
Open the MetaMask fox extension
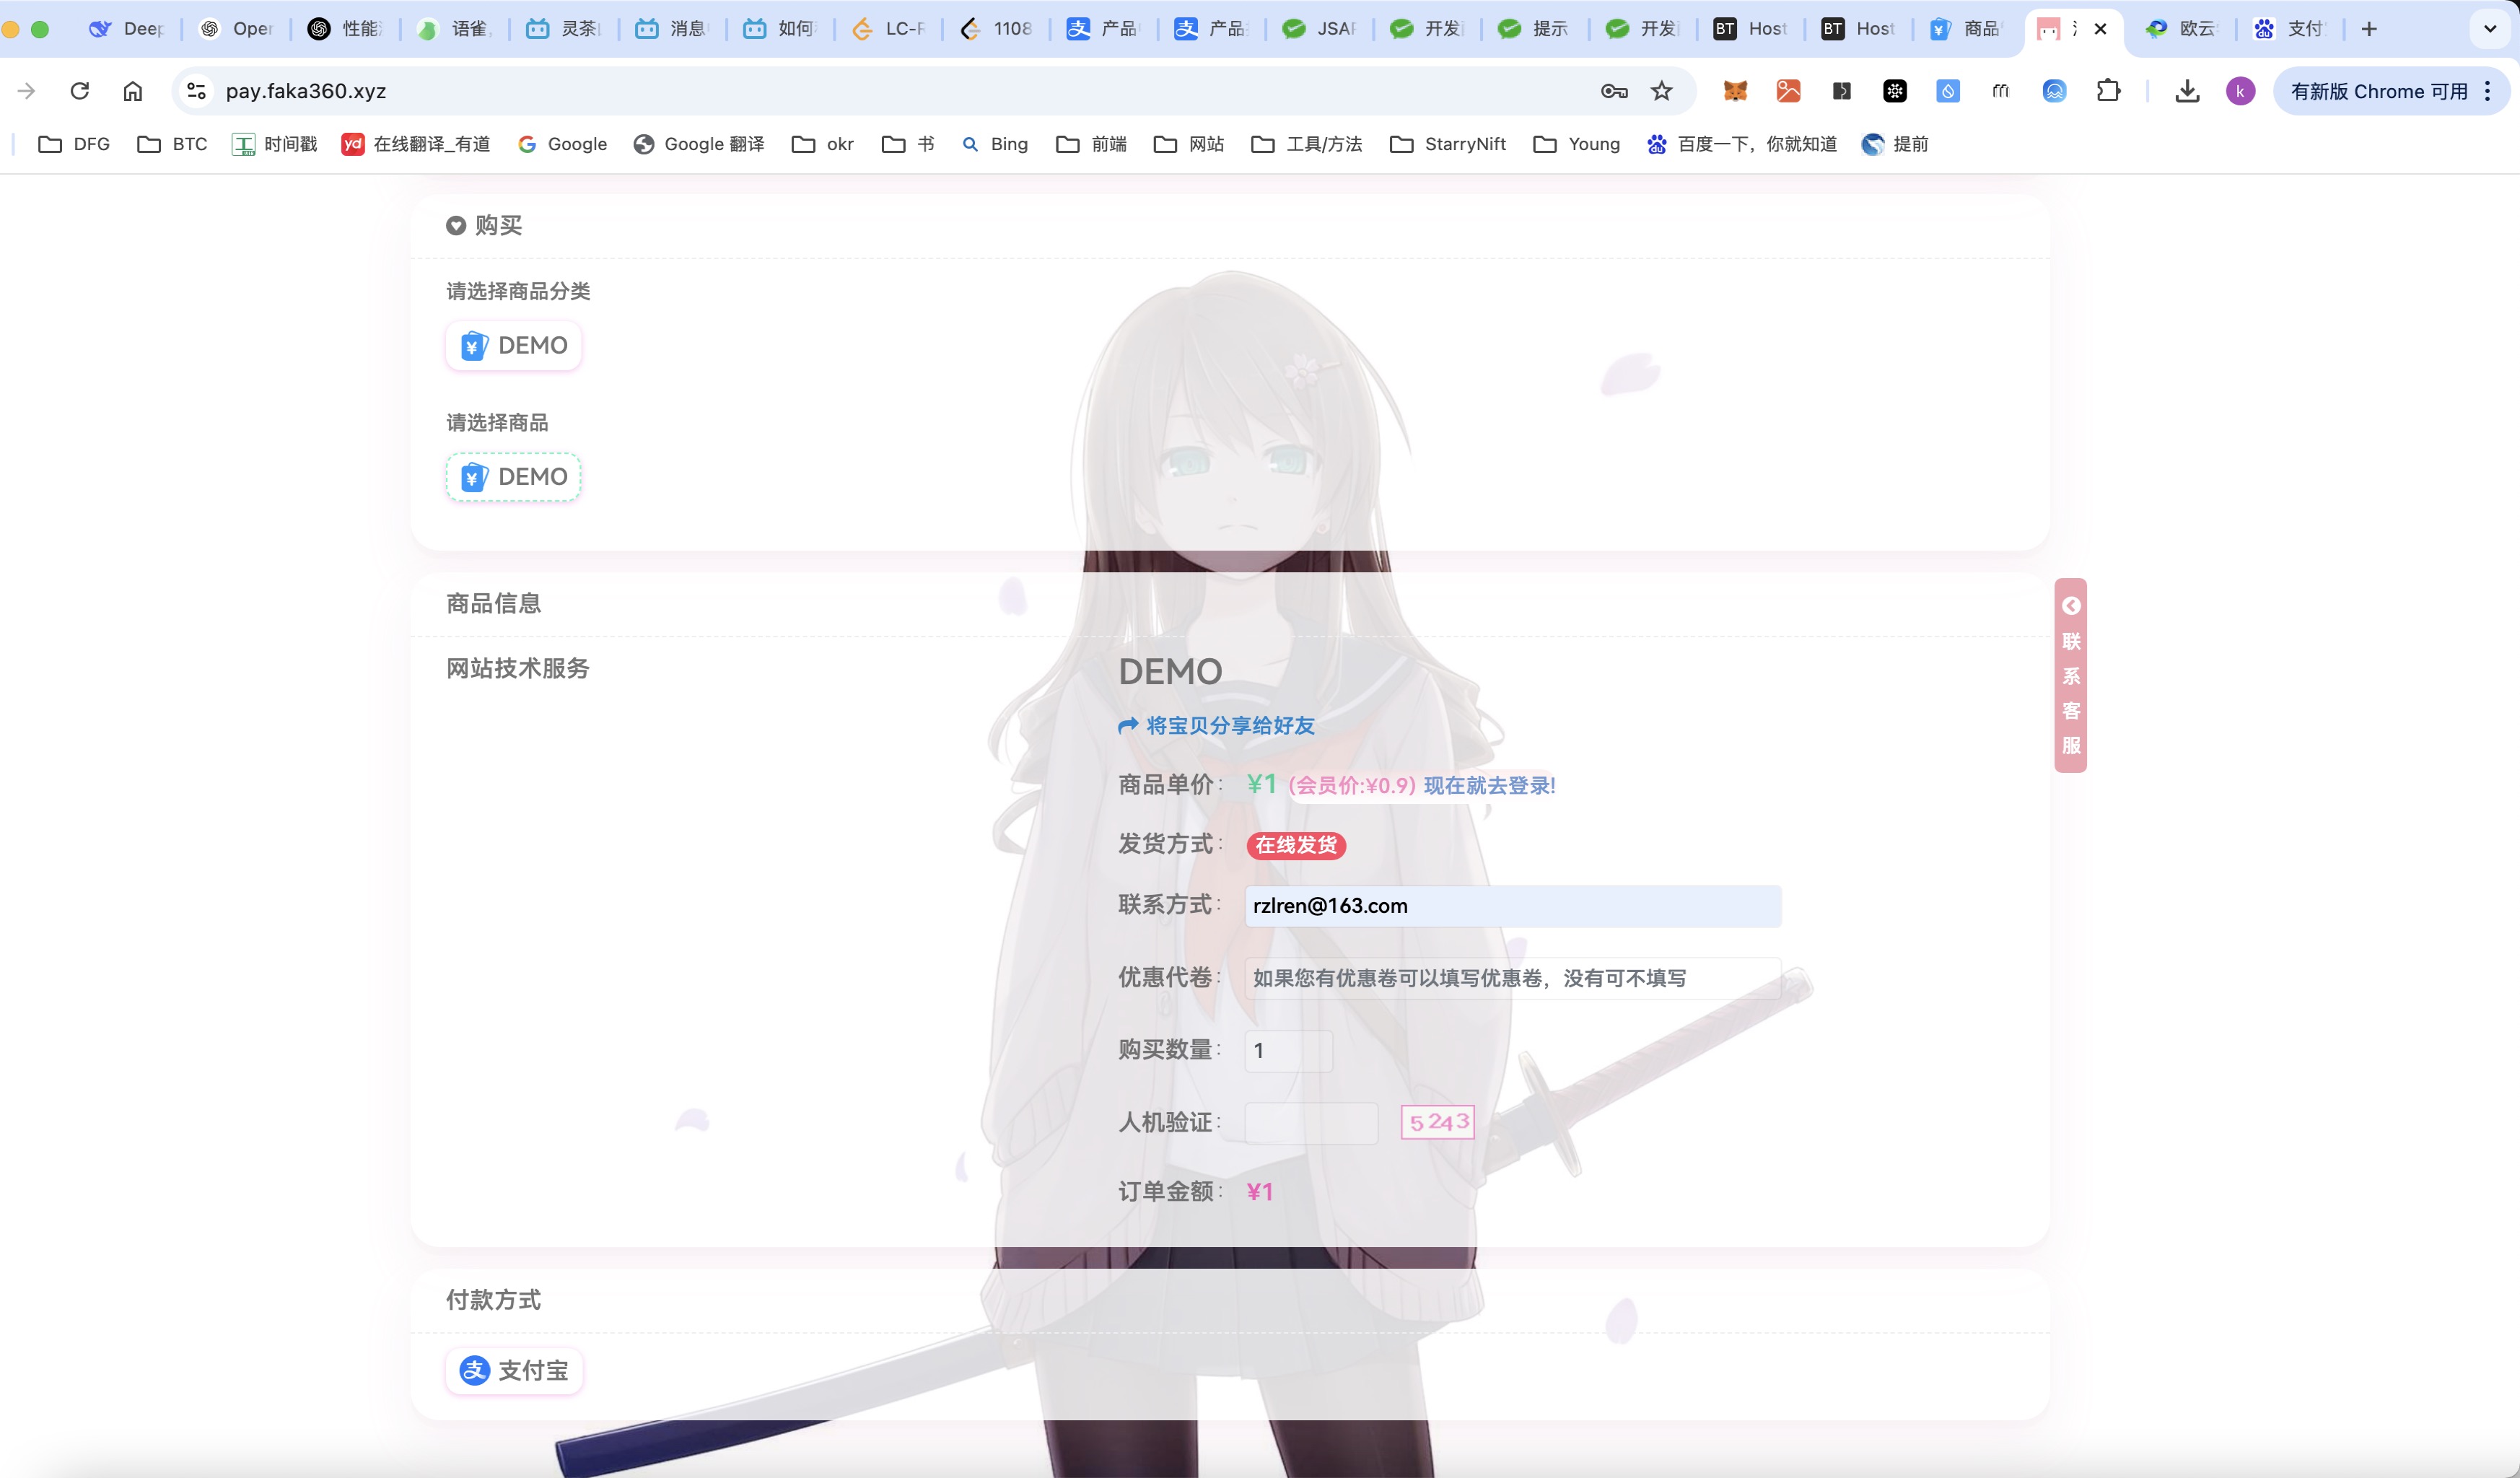point(1735,91)
